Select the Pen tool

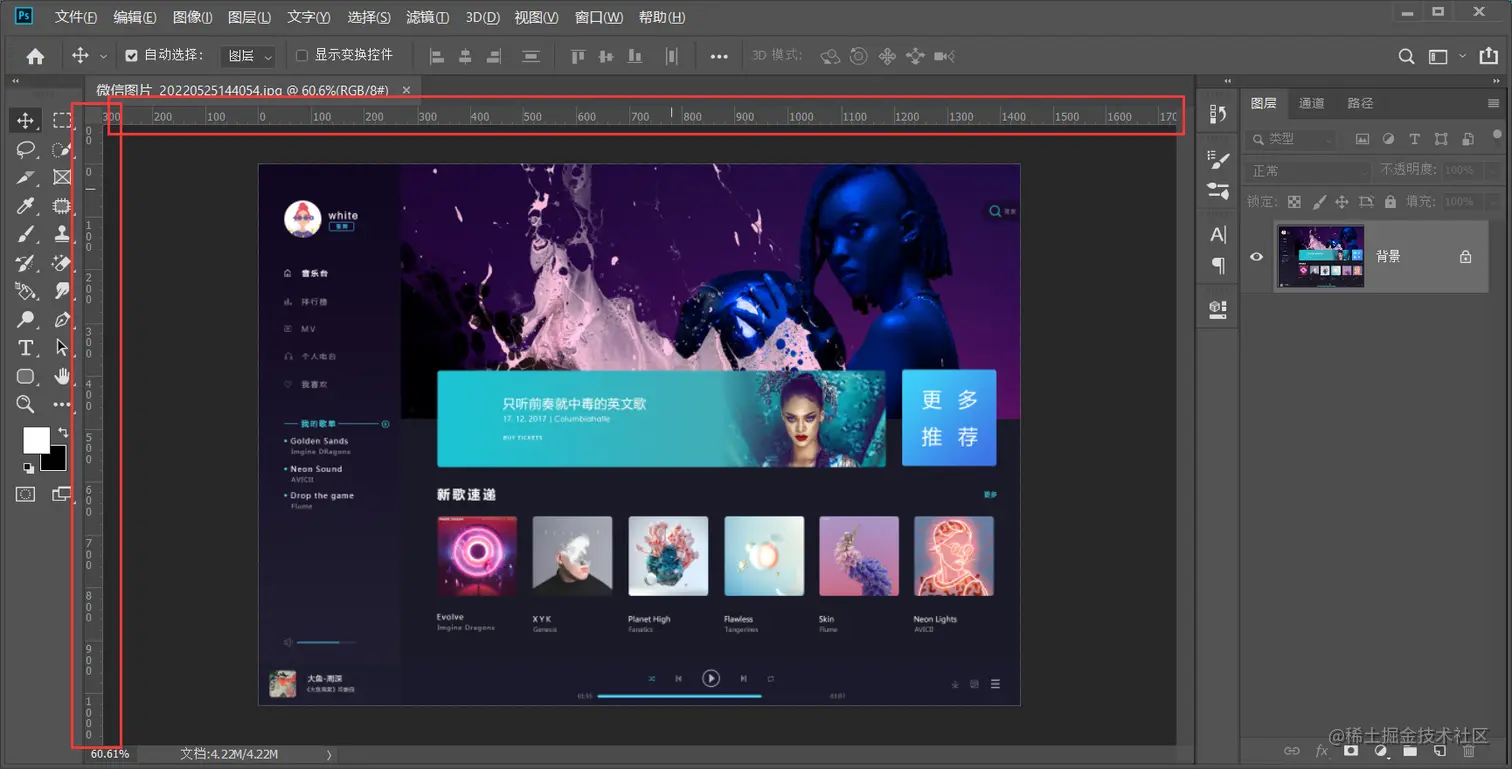(62, 320)
